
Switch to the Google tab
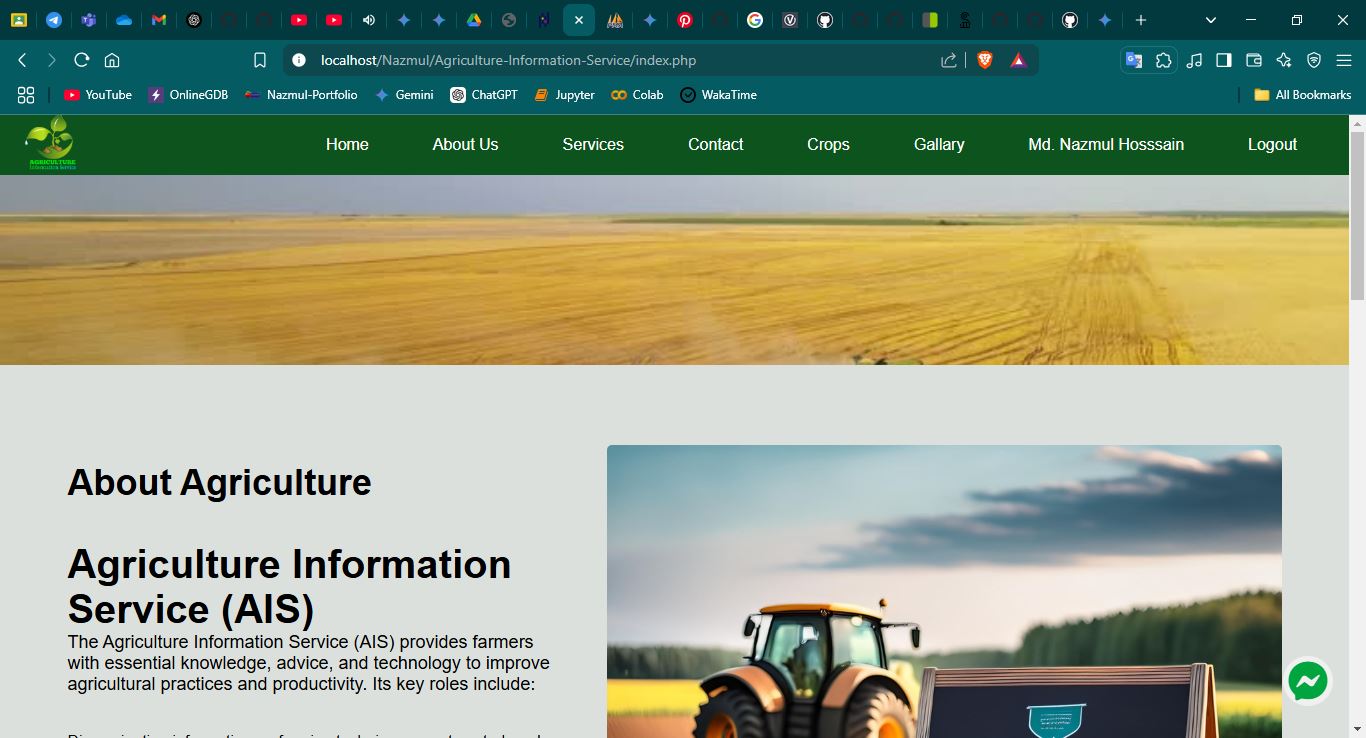755,20
